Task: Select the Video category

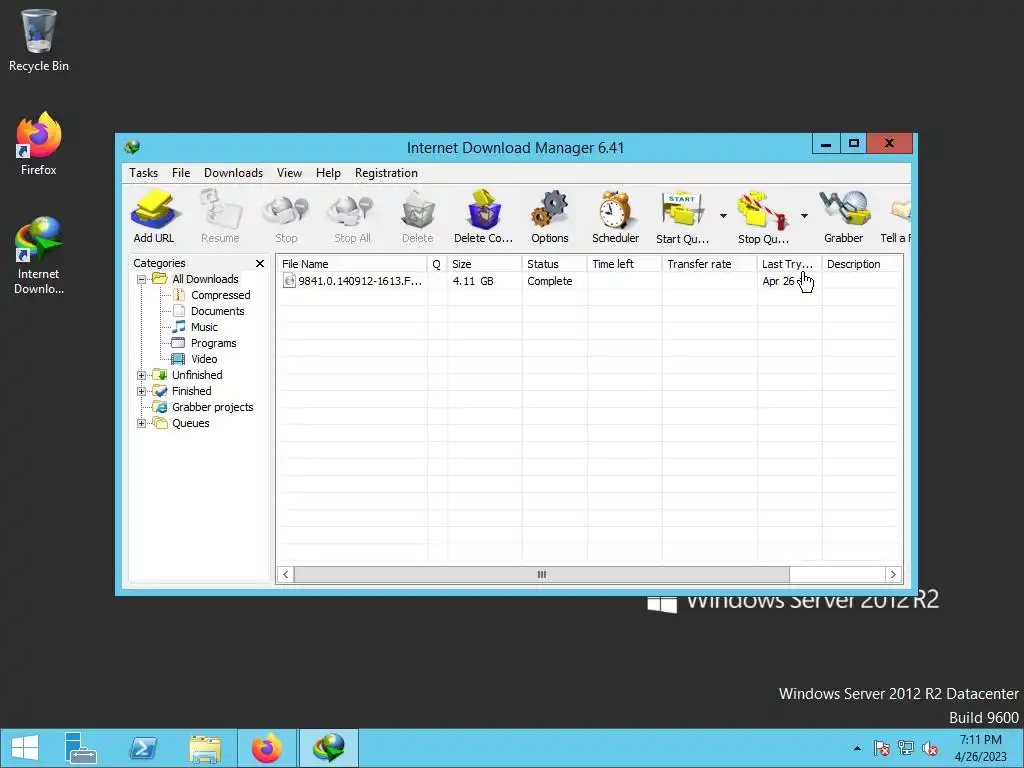Action: 204,359
